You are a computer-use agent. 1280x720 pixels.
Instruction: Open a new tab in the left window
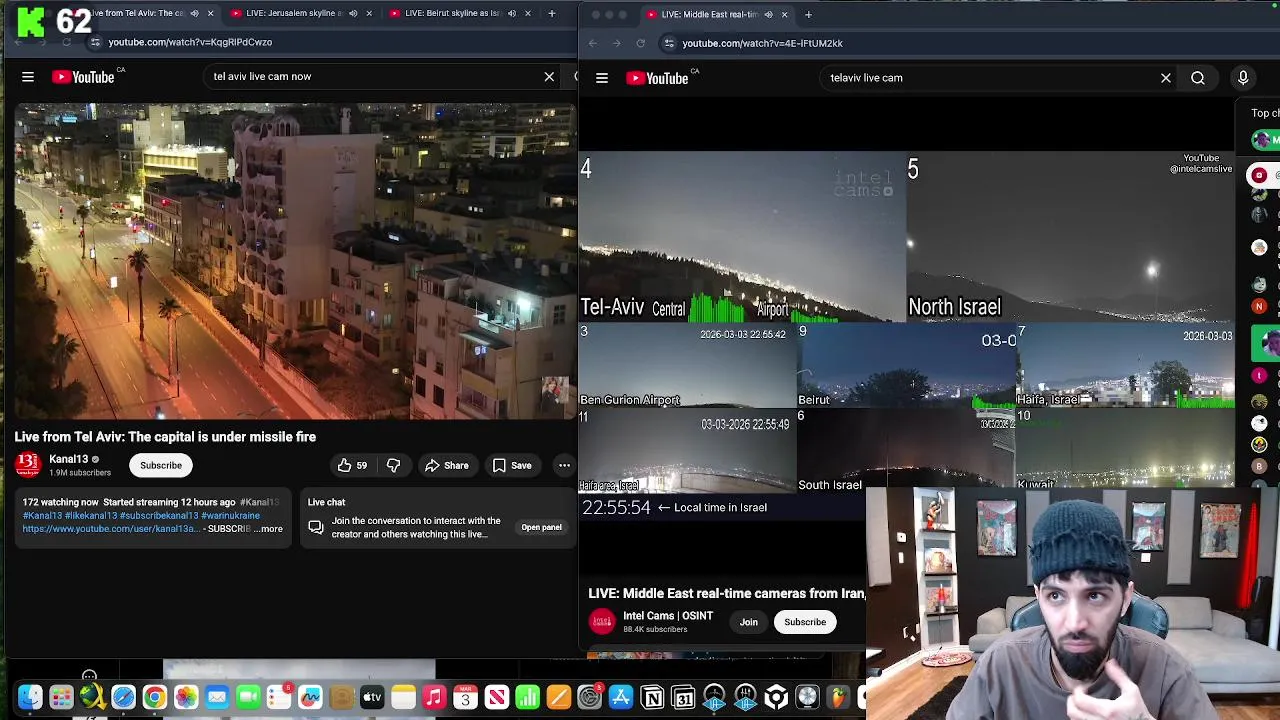pos(552,13)
